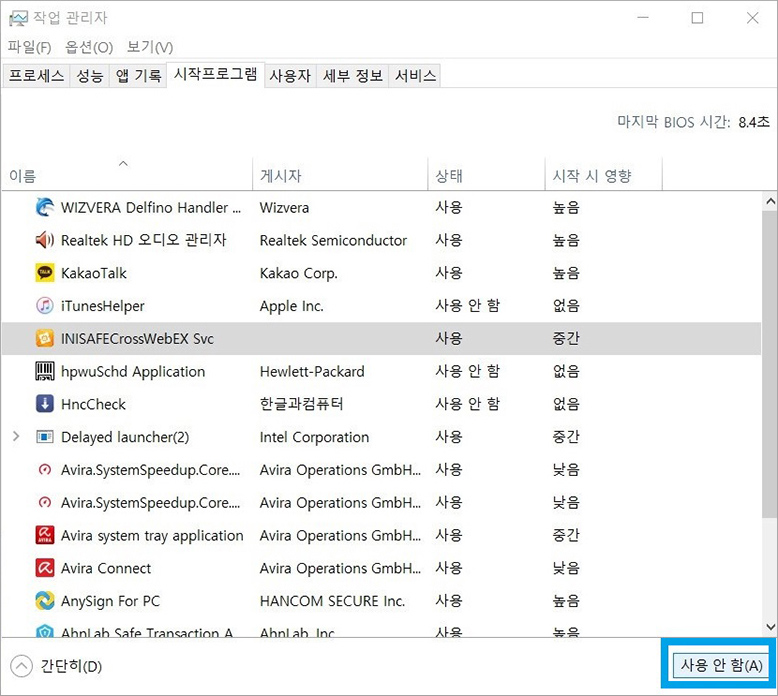This screenshot has height=696, width=778.
Task: Click the Task Manager title bar icon
Action: [x=18, y=18]
